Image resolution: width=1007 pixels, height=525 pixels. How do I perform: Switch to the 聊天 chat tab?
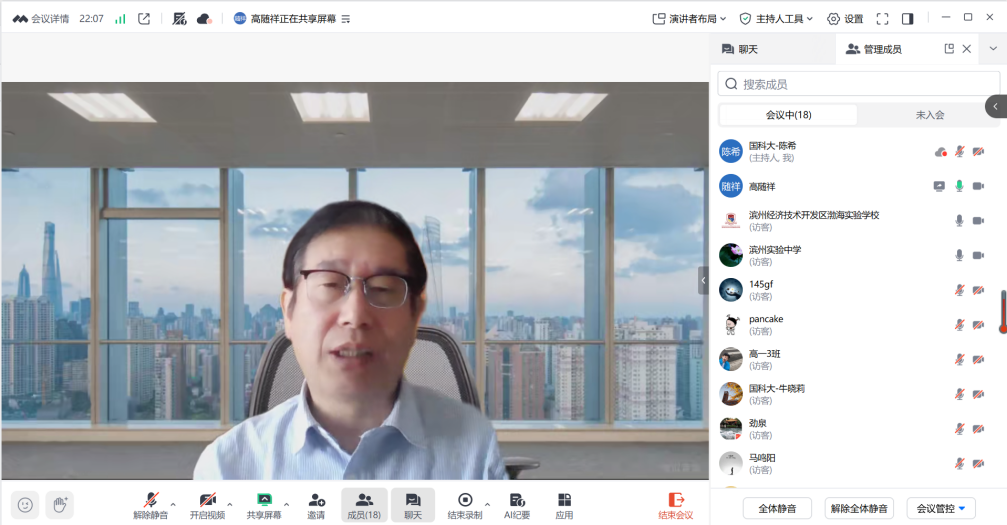pos(740,49)
